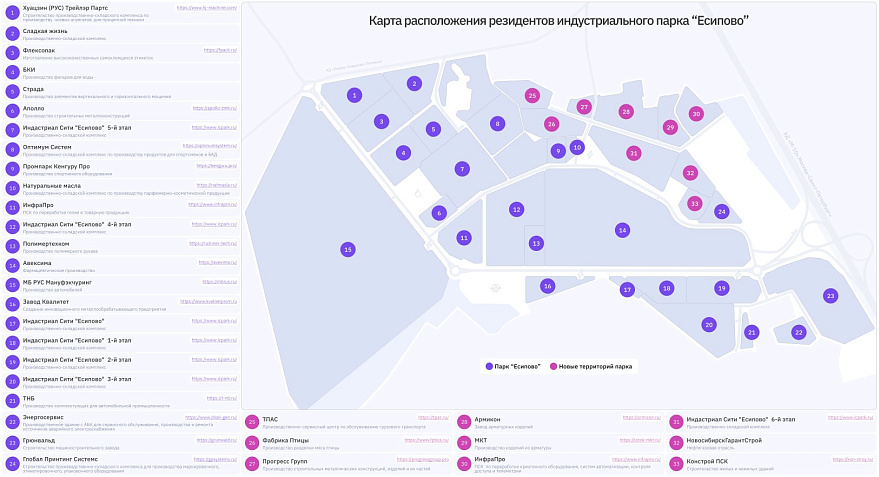Follow the Завод Квалитет website link
The height and width of the screenshot is (477, 880).
[x=208, y=301]
